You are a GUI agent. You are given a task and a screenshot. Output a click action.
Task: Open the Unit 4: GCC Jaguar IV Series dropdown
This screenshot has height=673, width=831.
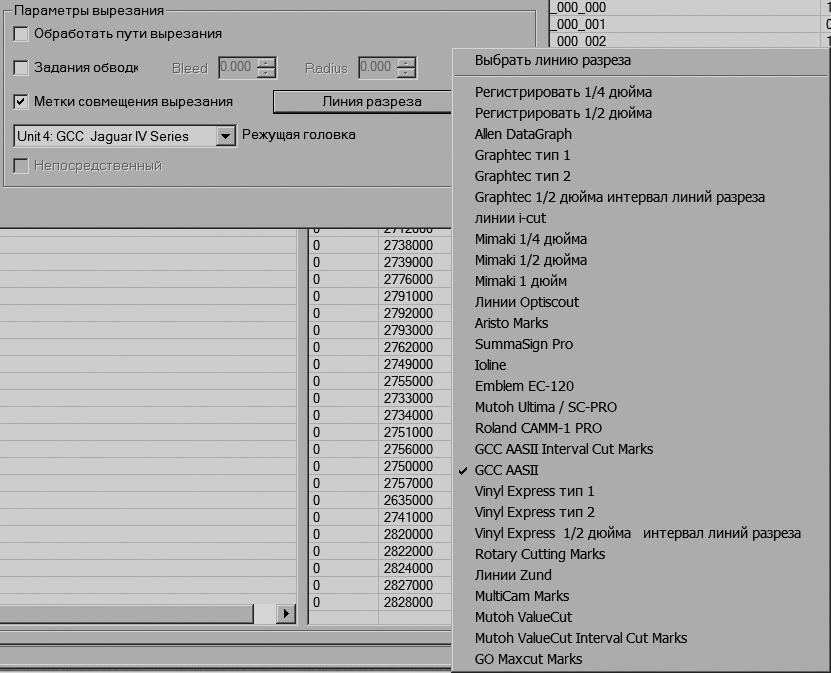coord(225,136)
